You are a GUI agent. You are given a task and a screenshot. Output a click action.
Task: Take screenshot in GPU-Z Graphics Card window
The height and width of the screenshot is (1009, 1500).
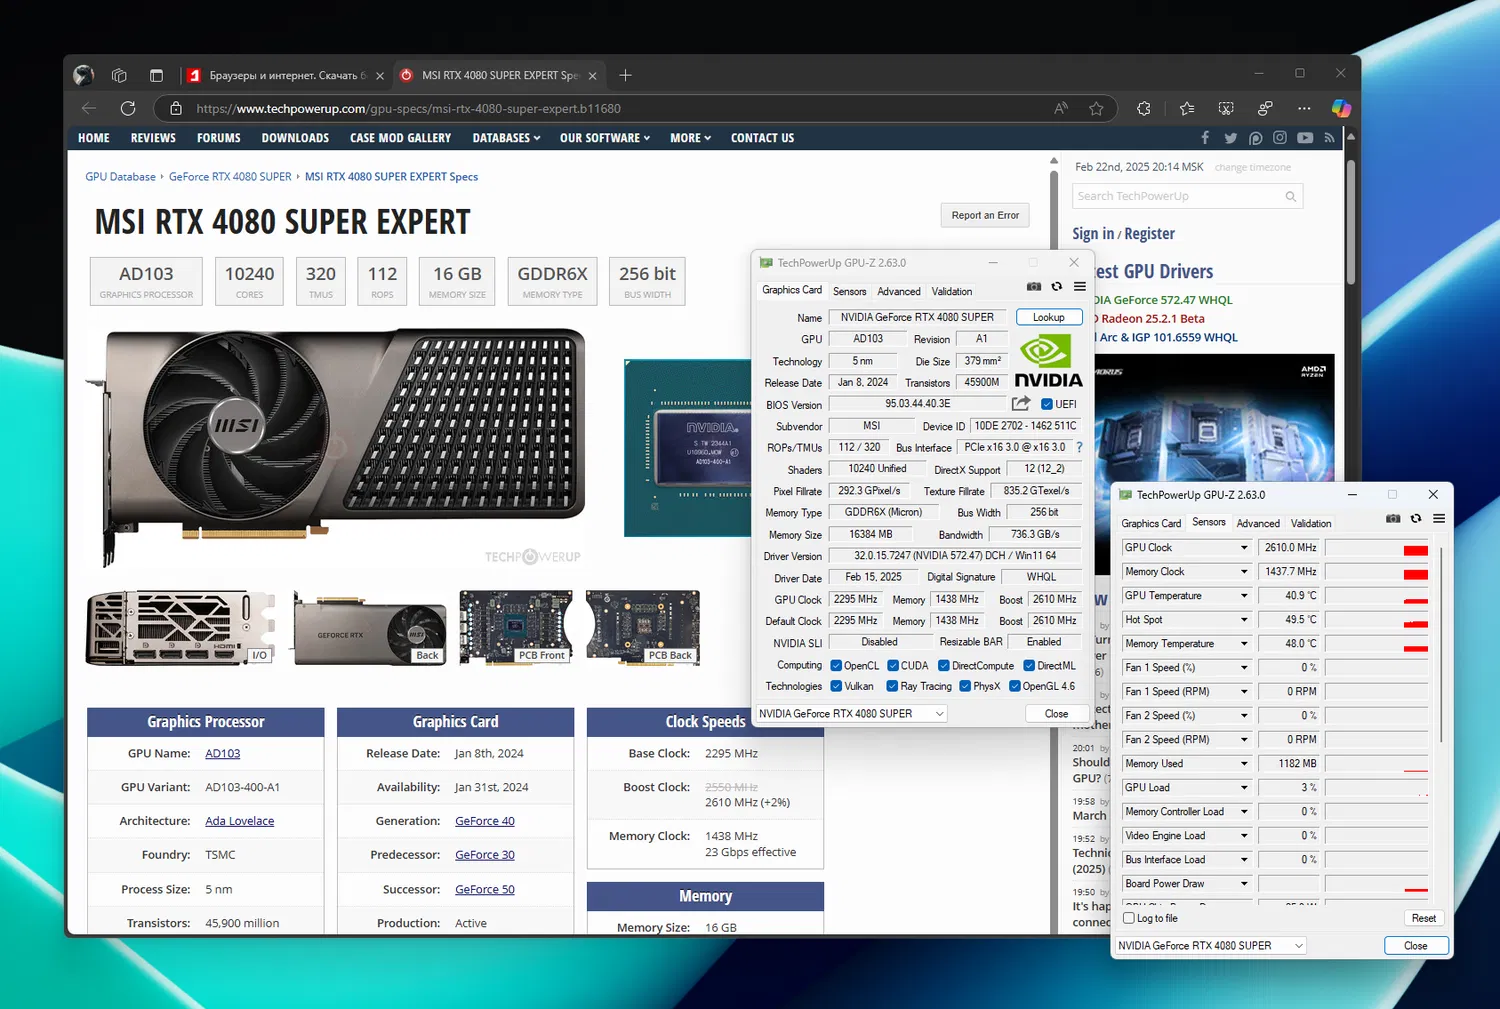(1034, 287)
